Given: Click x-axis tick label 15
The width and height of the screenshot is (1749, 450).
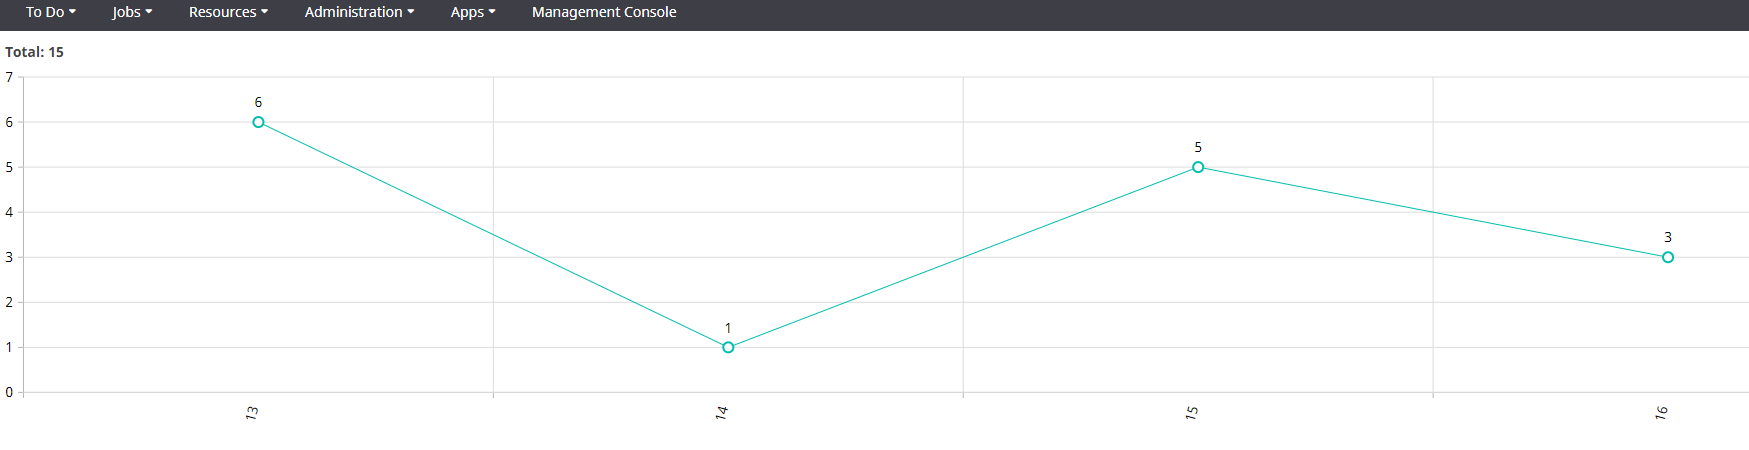Looking at the screenshot, I should coord(1192,412).
